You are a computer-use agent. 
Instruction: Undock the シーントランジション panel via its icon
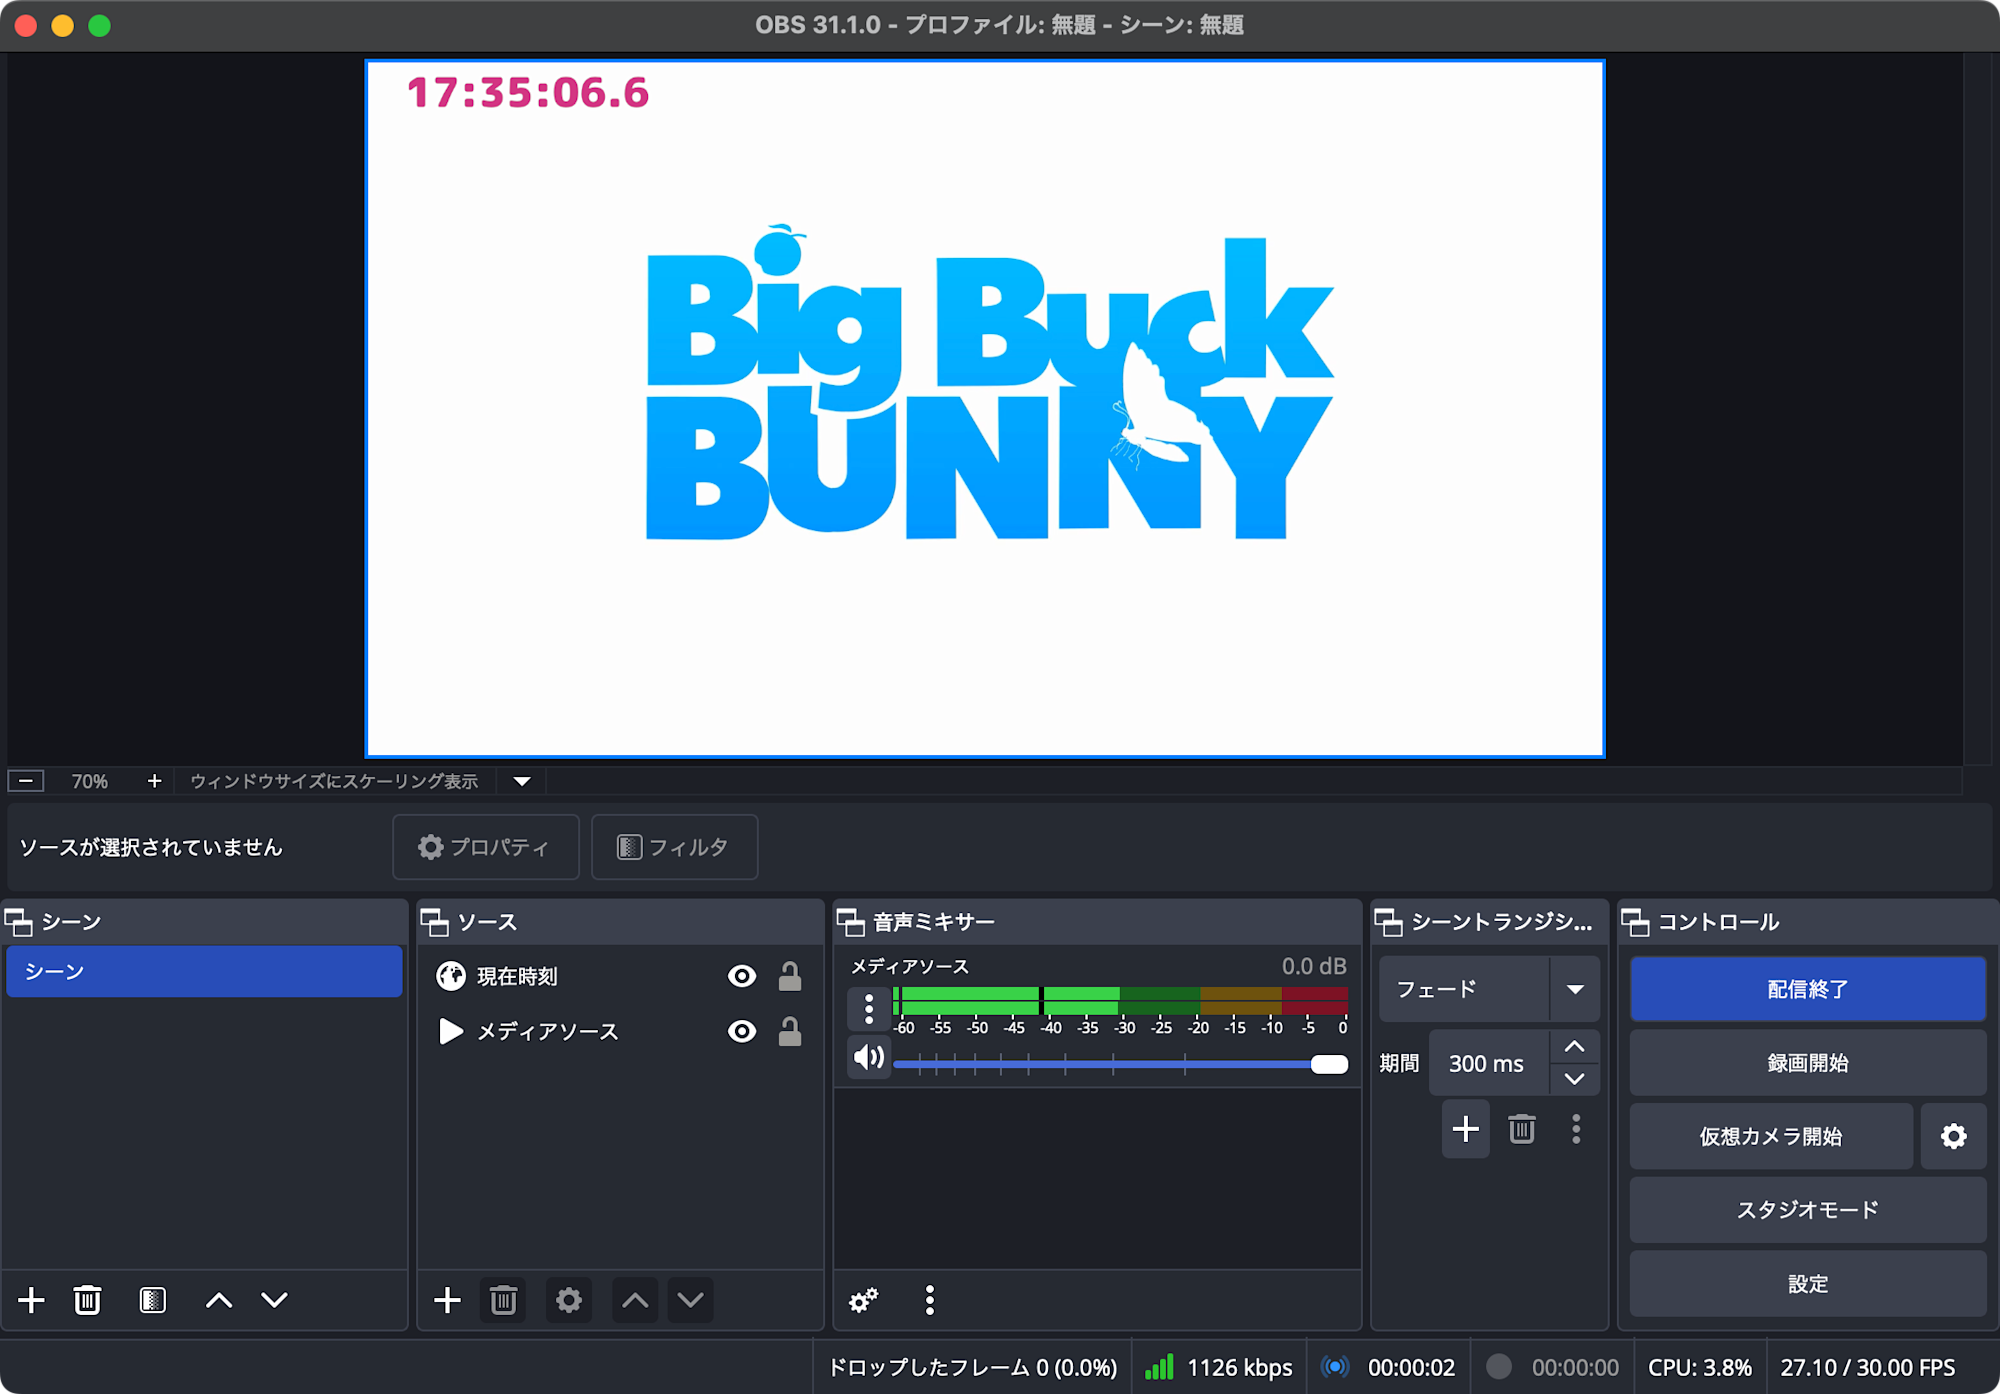[1389, 922]
